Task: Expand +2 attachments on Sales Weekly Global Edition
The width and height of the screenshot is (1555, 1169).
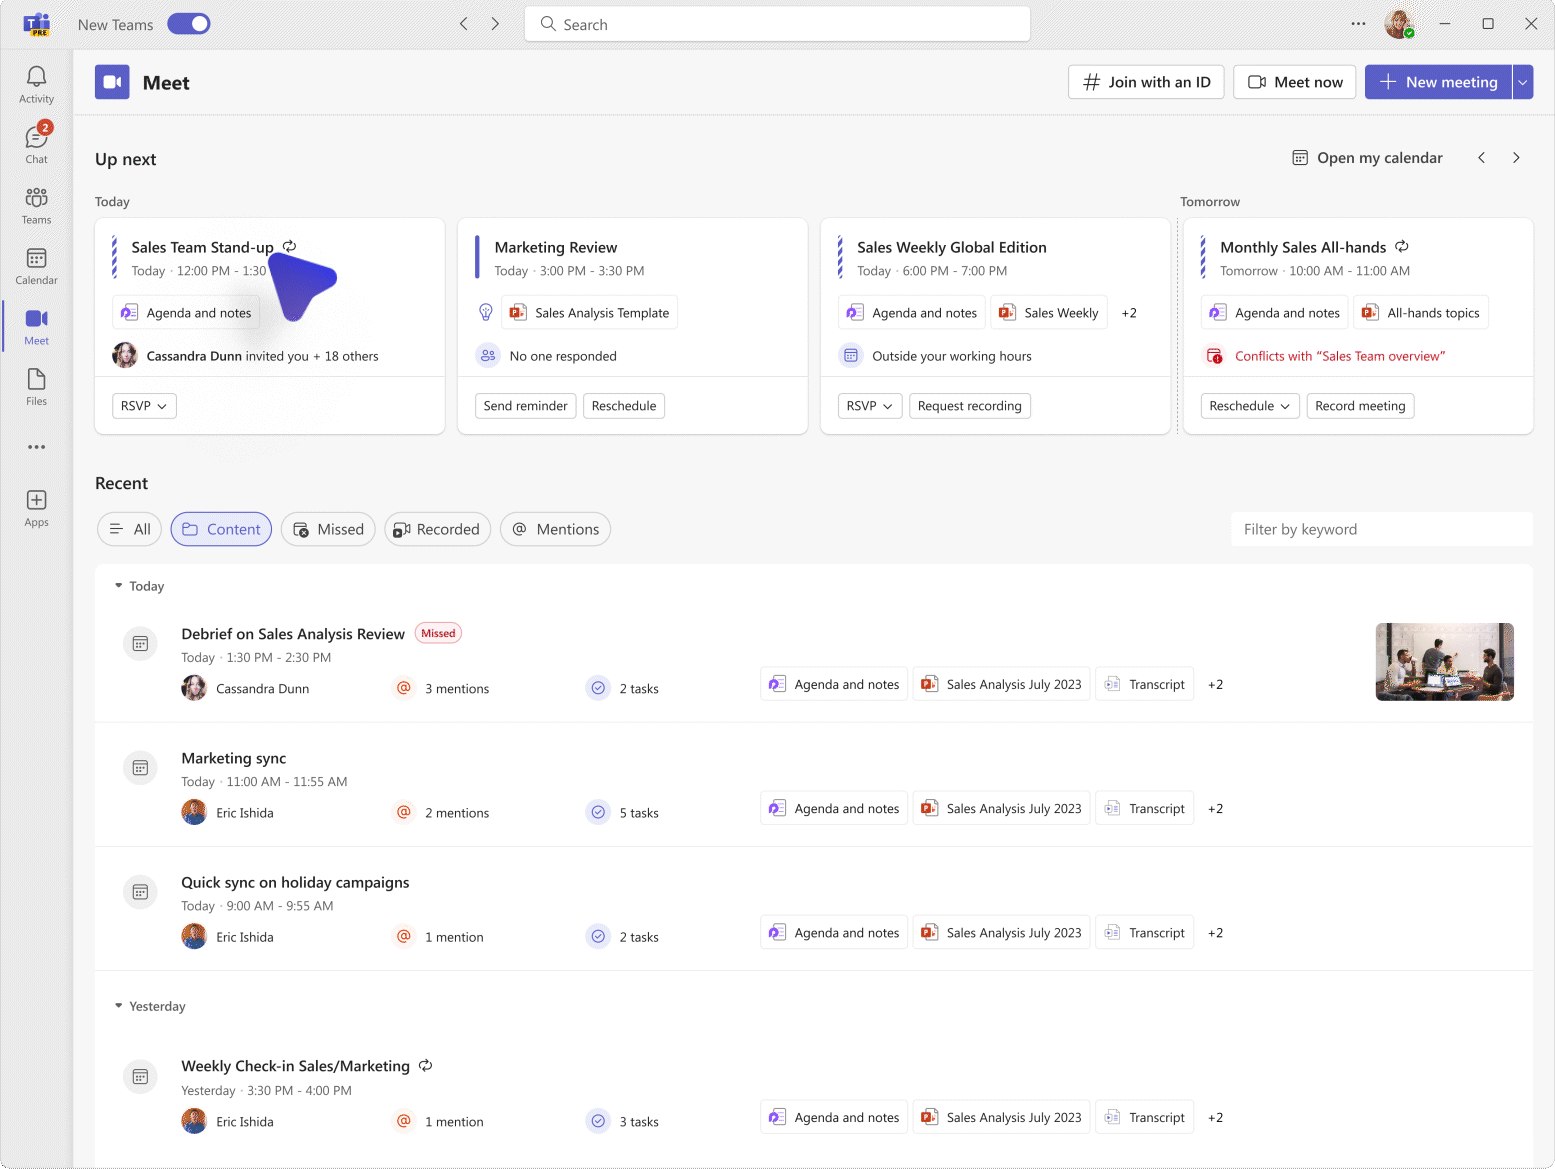Action: pos(1129,313)
